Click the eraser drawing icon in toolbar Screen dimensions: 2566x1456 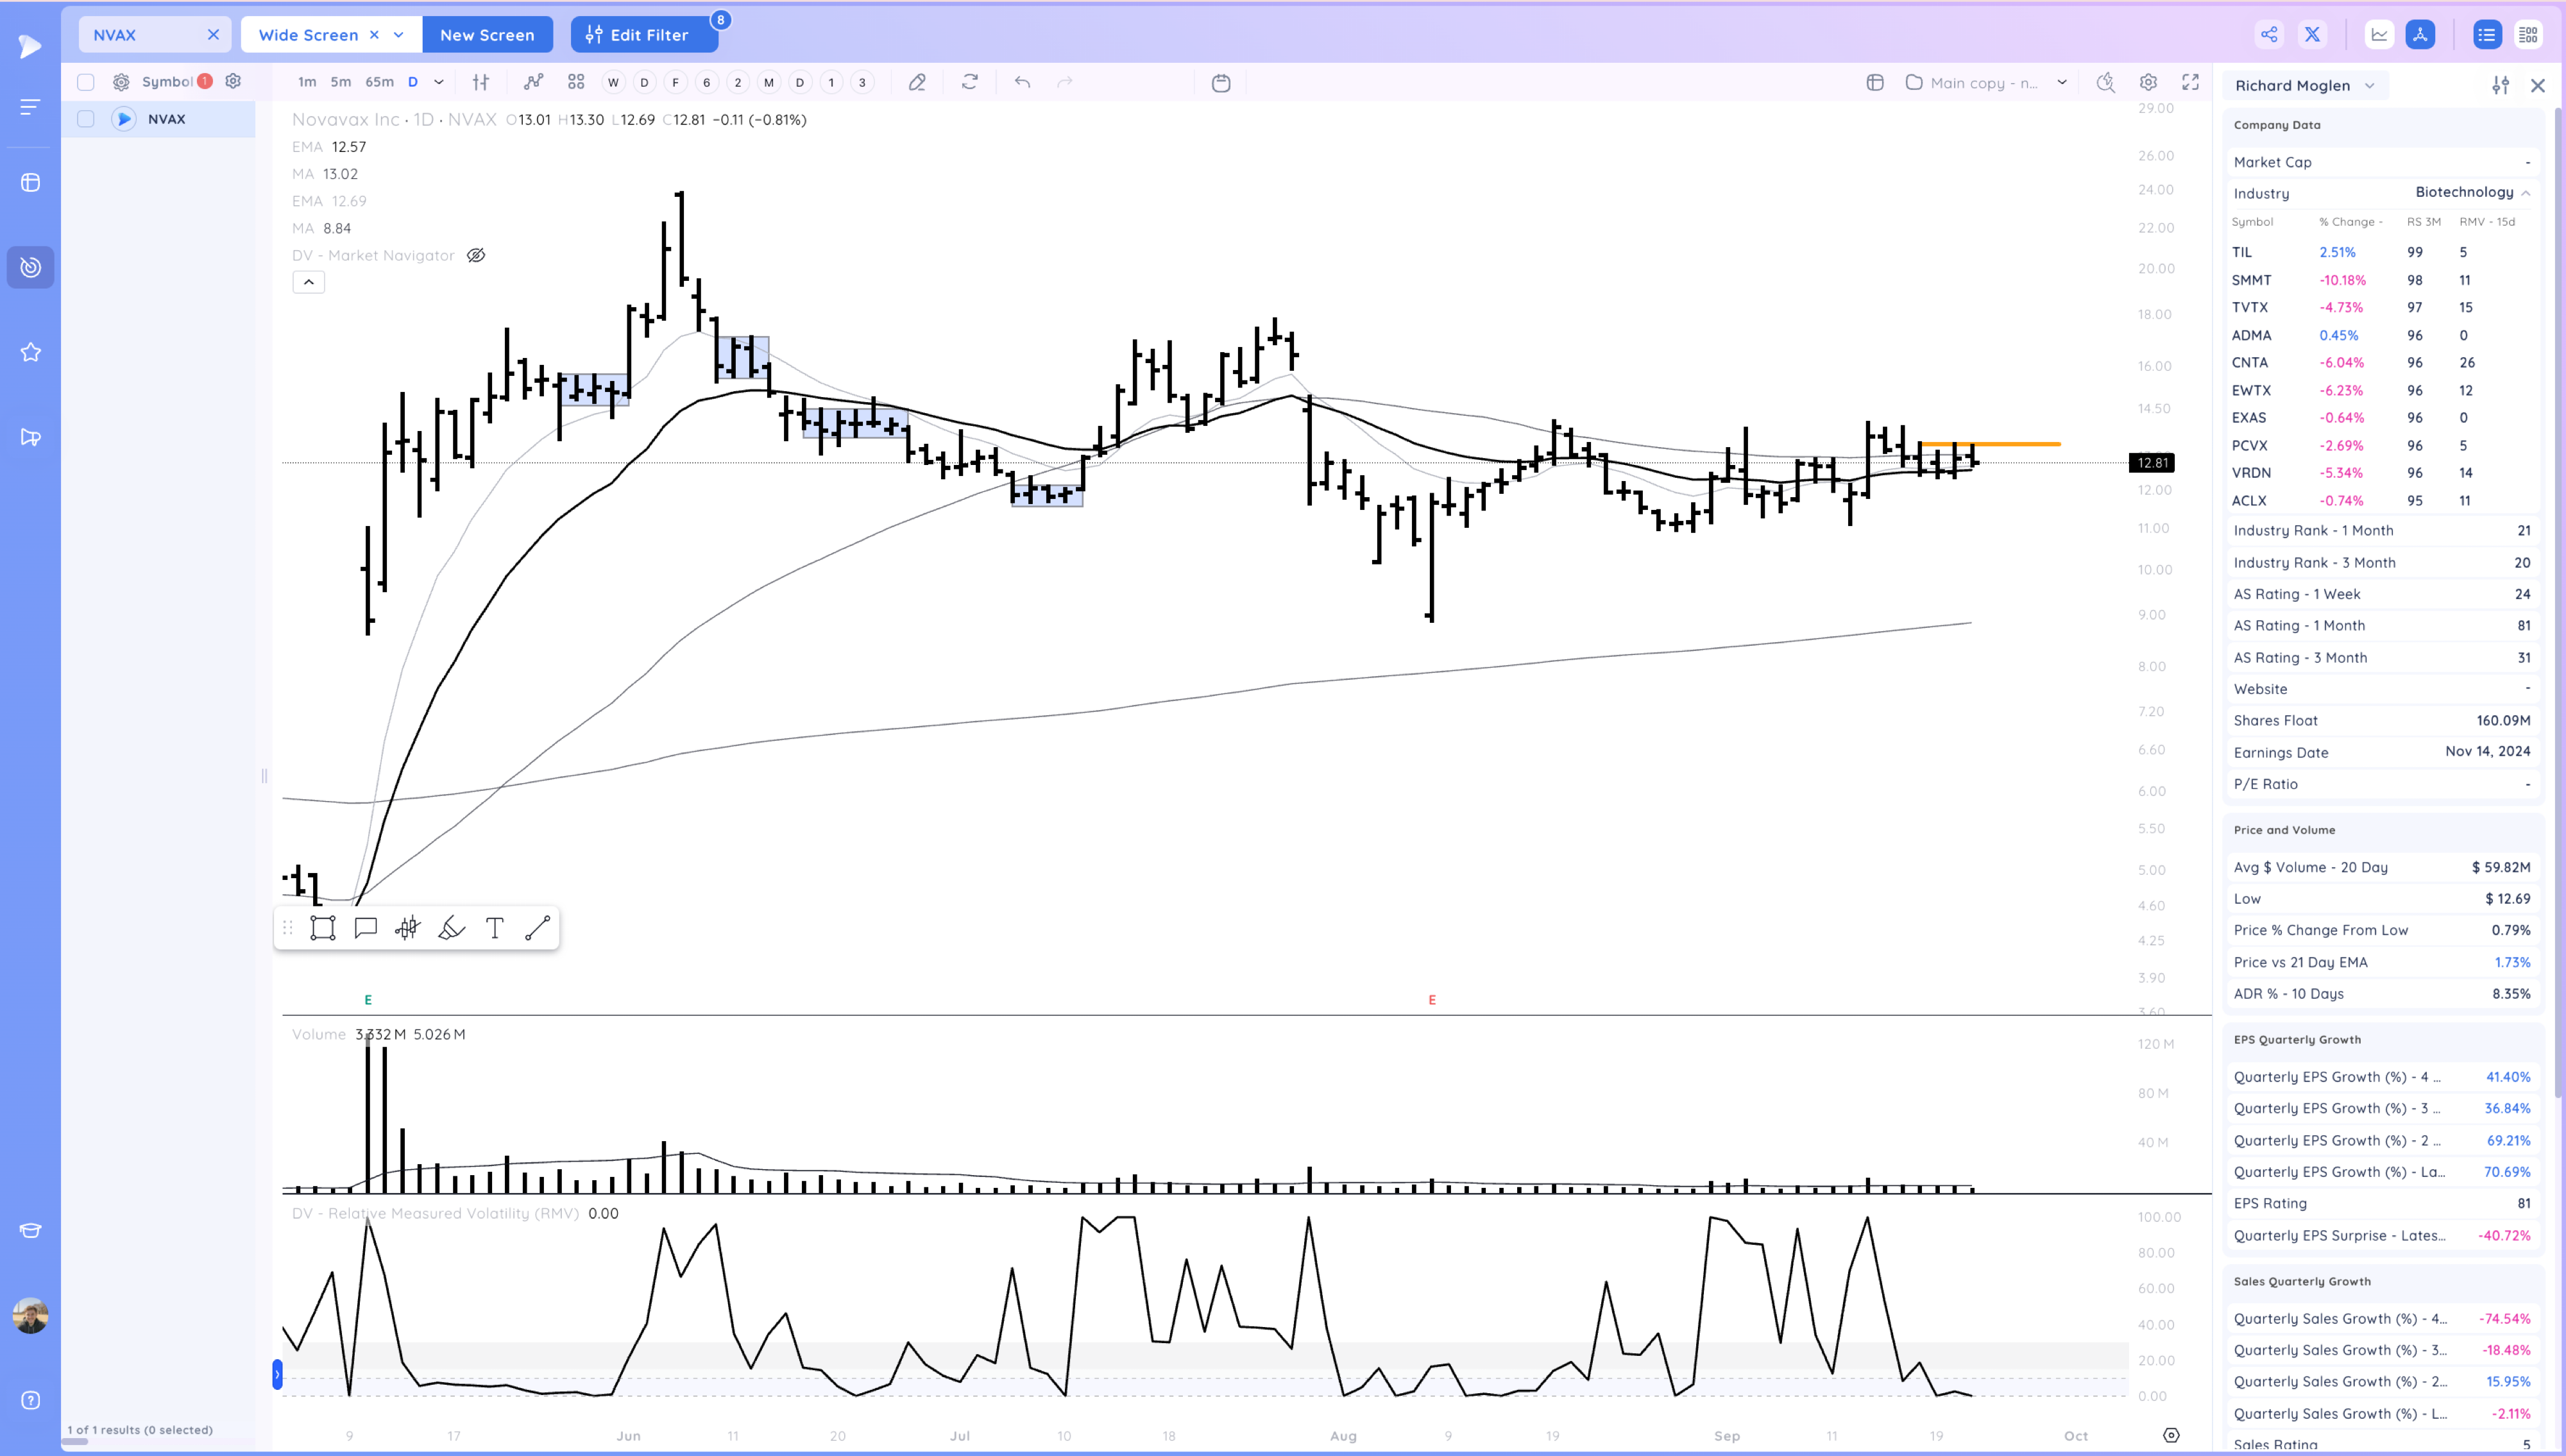click(916, 82)
